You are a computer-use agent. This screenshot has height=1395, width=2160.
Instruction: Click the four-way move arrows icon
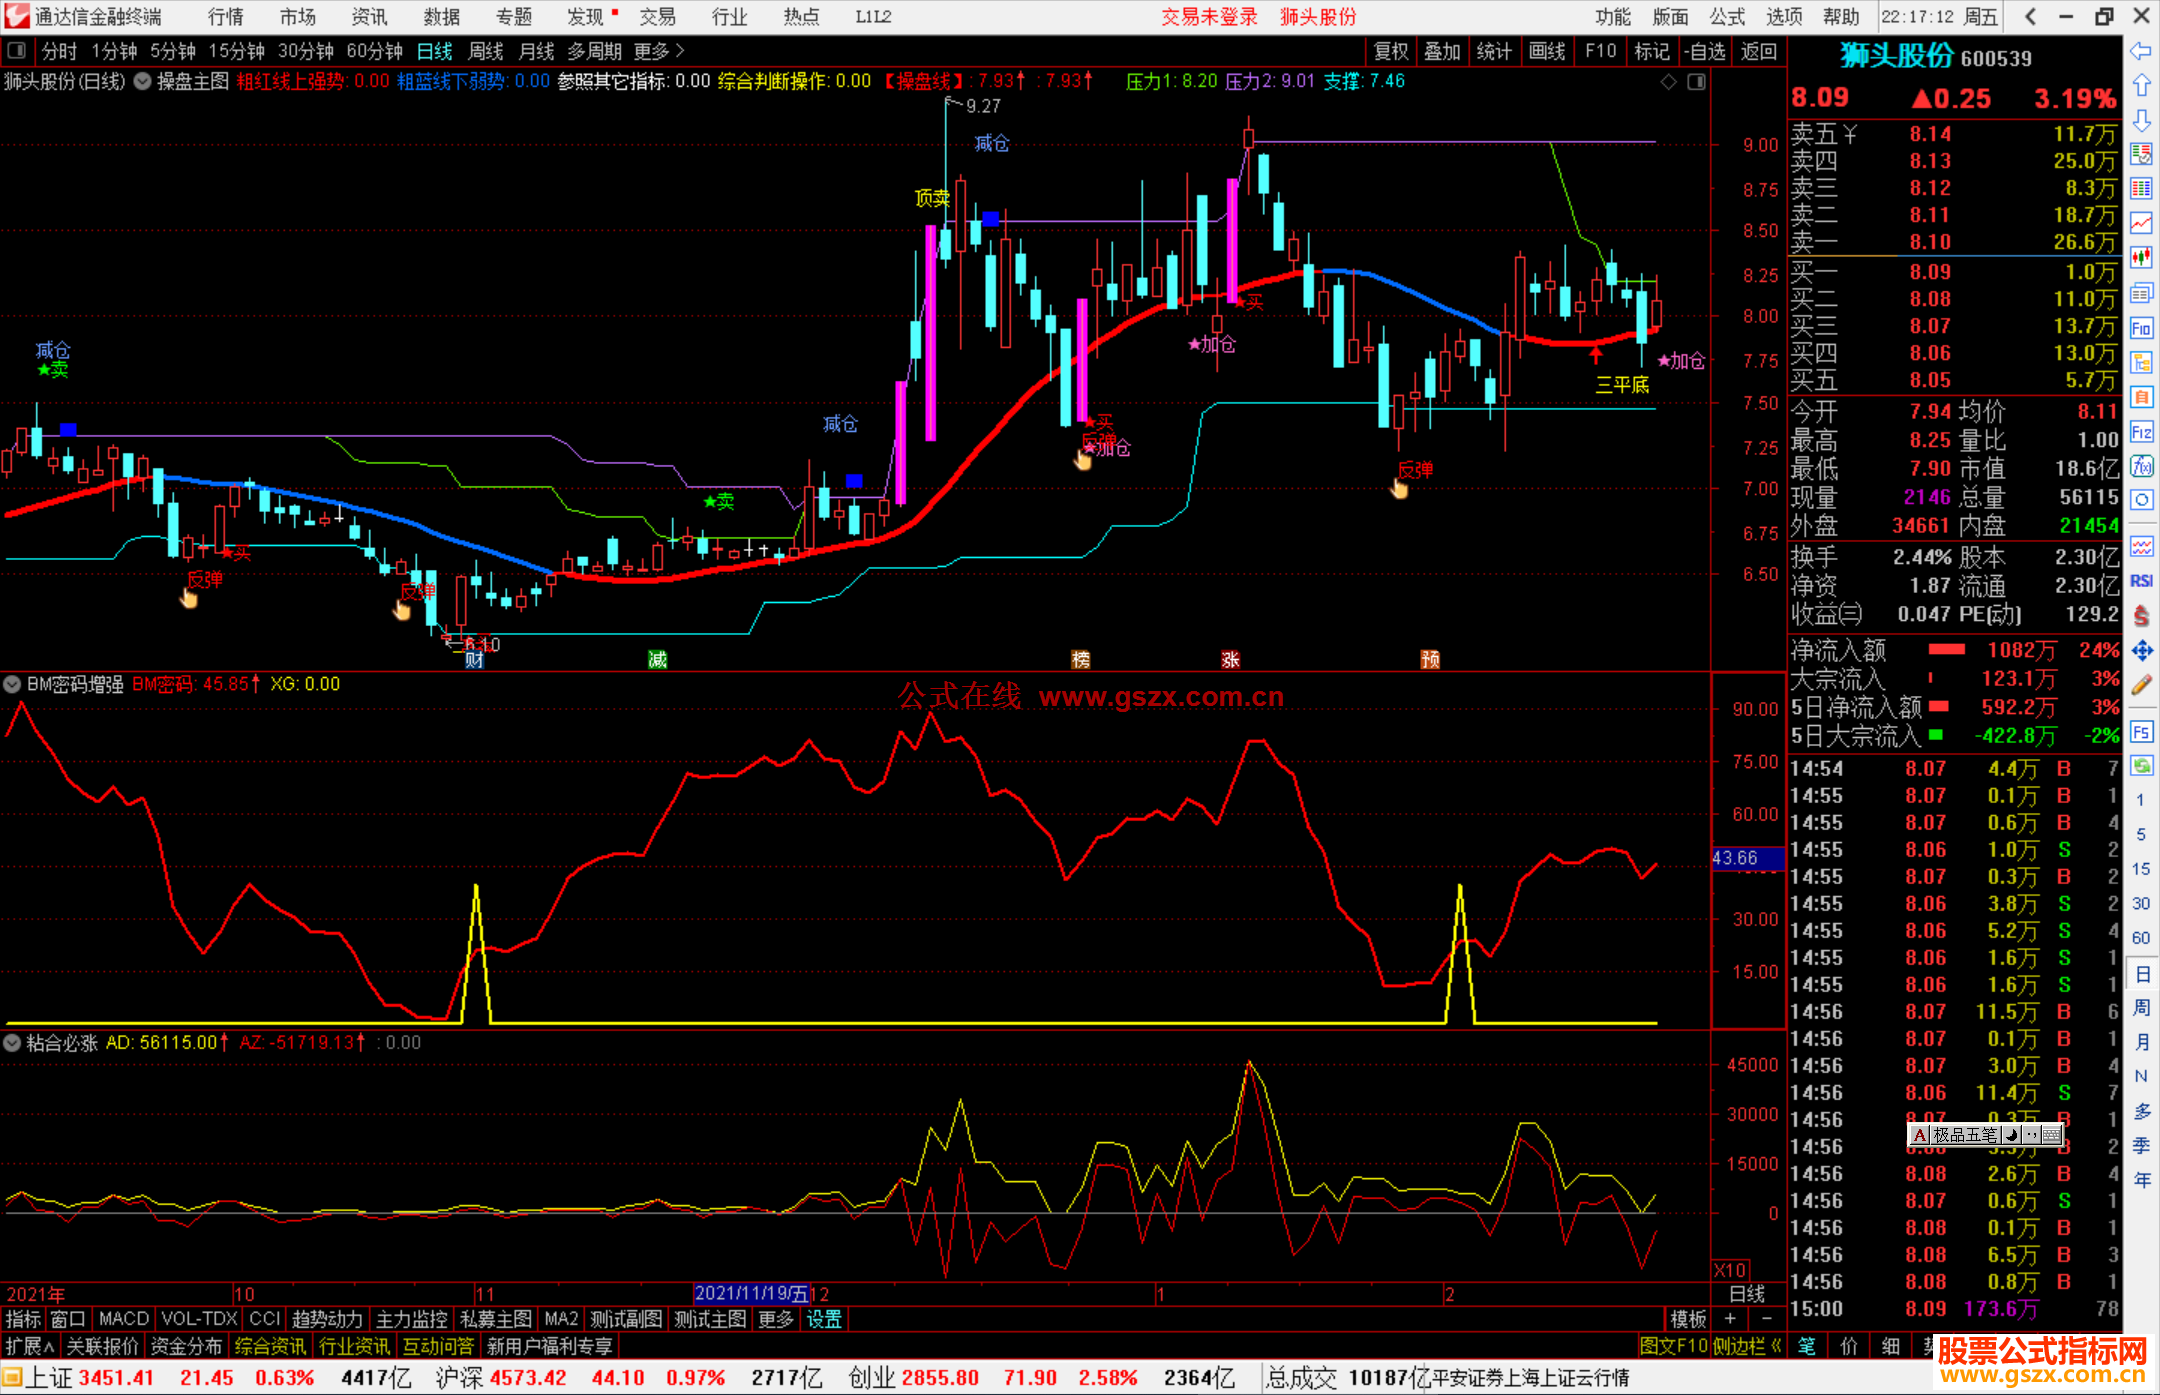pos(2141,651)
